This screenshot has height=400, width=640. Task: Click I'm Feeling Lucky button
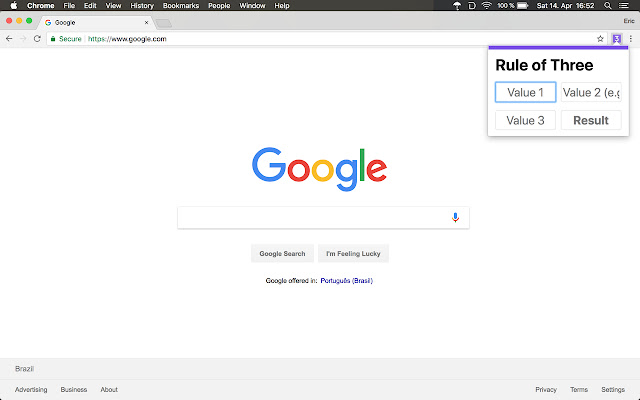(353, 253)
